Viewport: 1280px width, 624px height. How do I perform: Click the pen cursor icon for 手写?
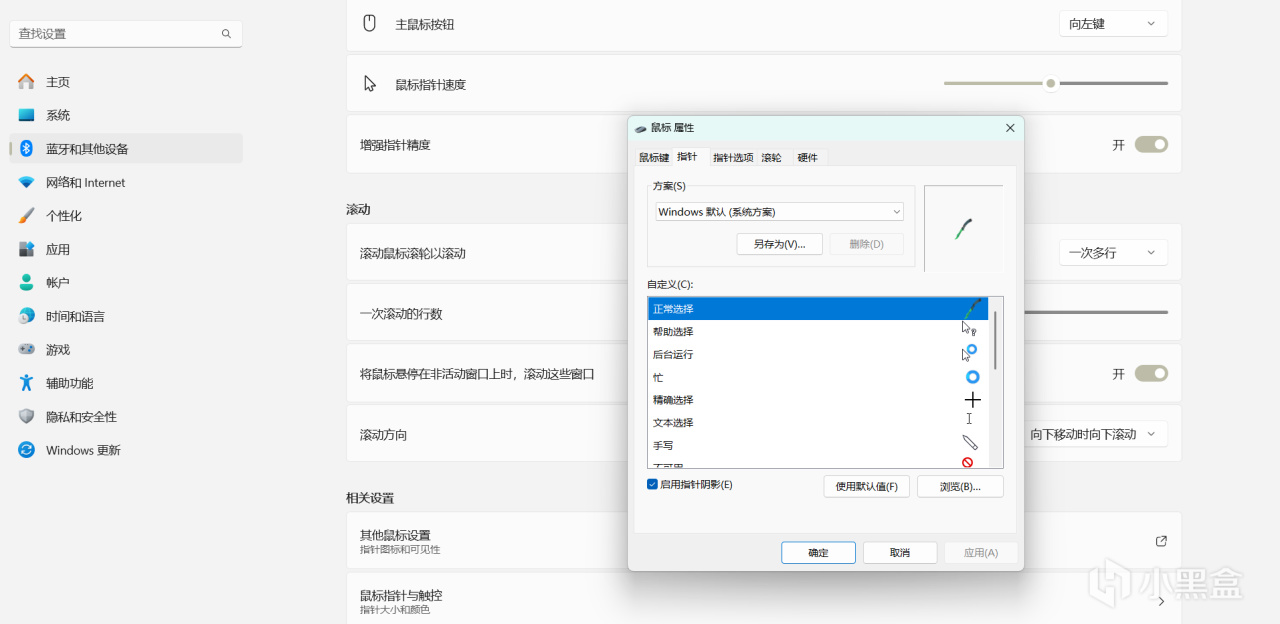(970, 442)
